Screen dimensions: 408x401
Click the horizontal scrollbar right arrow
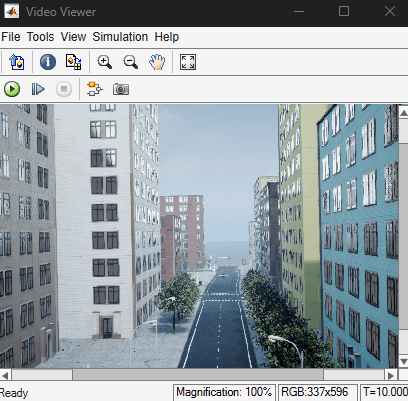391,375
